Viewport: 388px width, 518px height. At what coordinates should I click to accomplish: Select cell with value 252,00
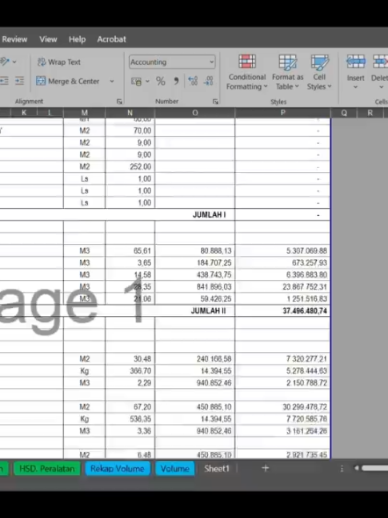pos(130,167)
